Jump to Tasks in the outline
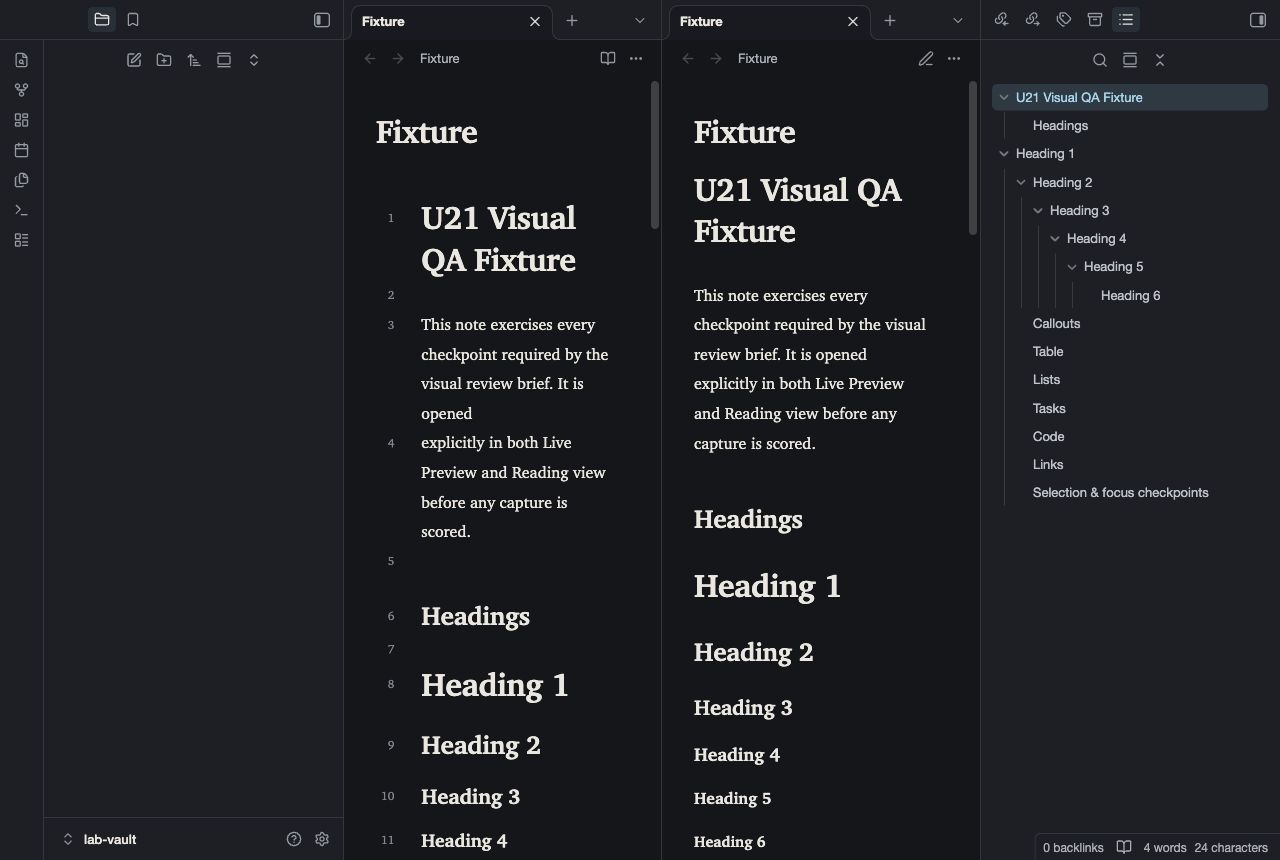 (1049, 408)
